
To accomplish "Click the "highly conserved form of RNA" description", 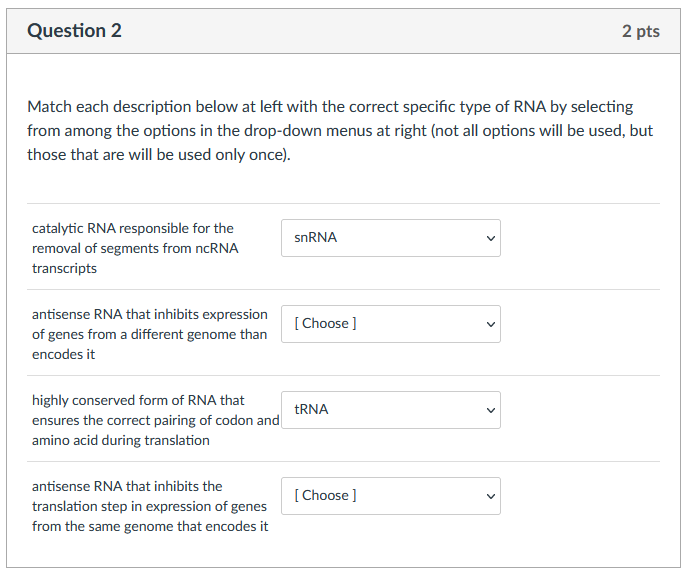I will tap(138, 400).
